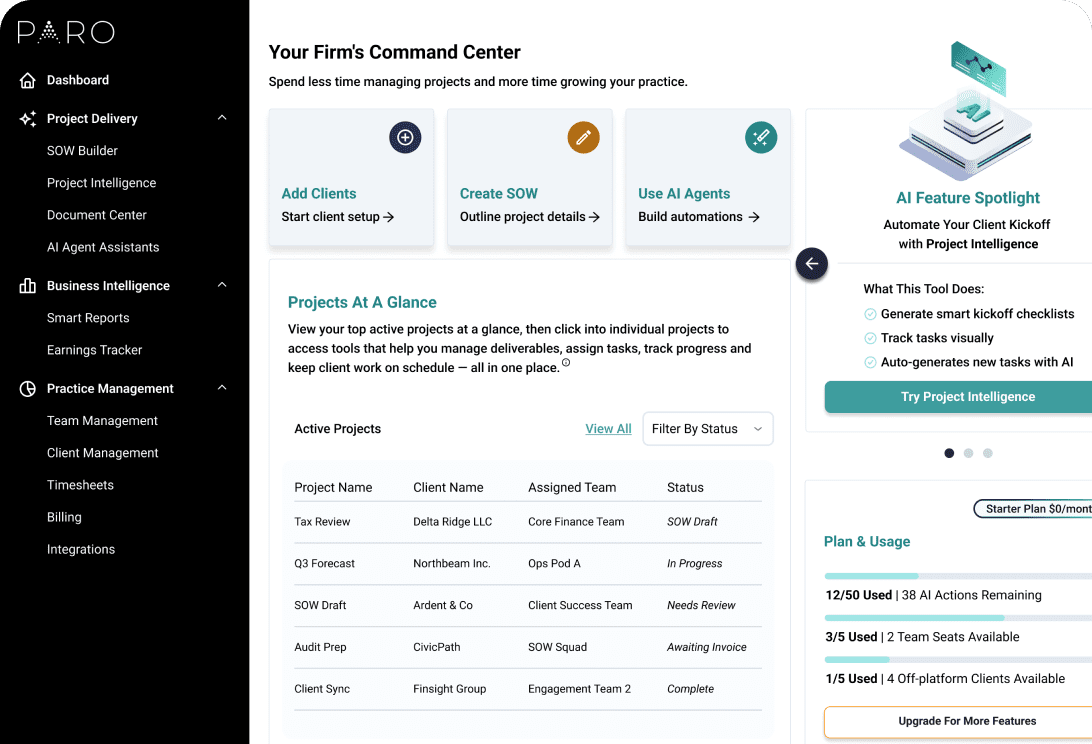Select the Add Clients plus icon
This screenshot has width=1092, height=744.
(x=405, y=137)
